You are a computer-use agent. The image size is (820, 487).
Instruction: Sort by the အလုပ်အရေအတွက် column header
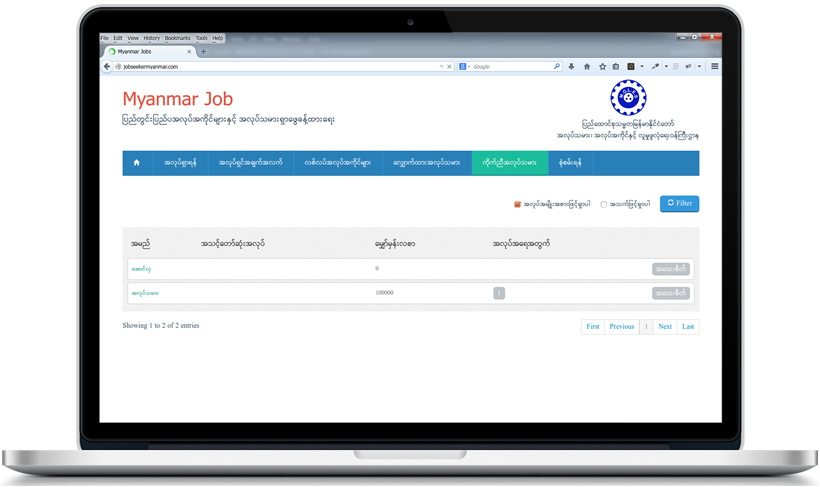pos(521,244)
